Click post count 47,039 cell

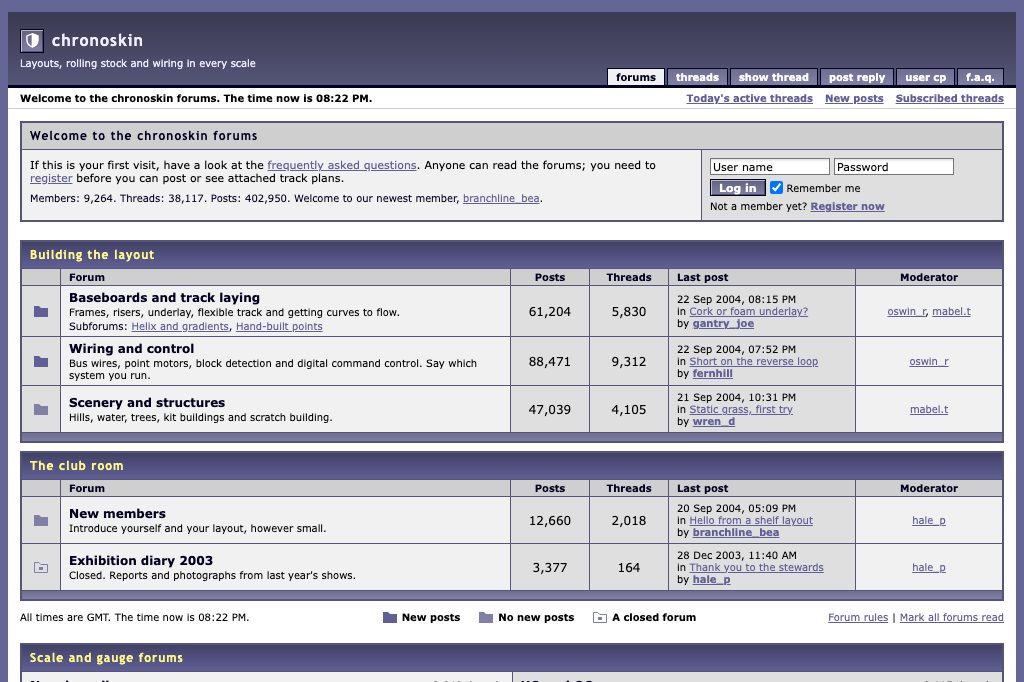coord(550,410)
